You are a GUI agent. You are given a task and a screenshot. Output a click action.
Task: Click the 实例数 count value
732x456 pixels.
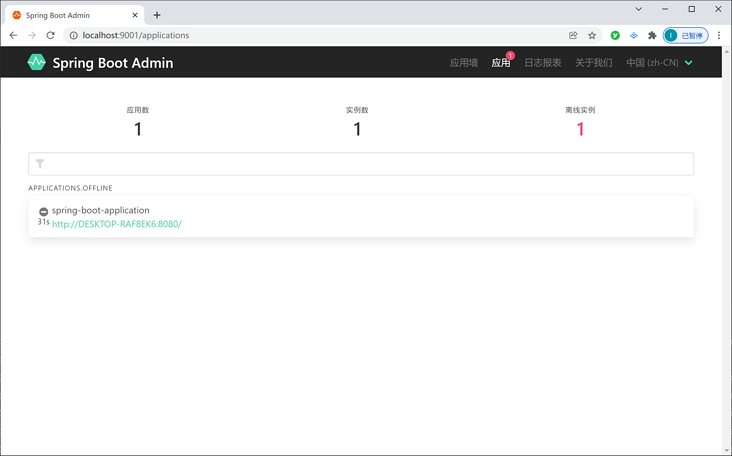[x=357, y=129]
